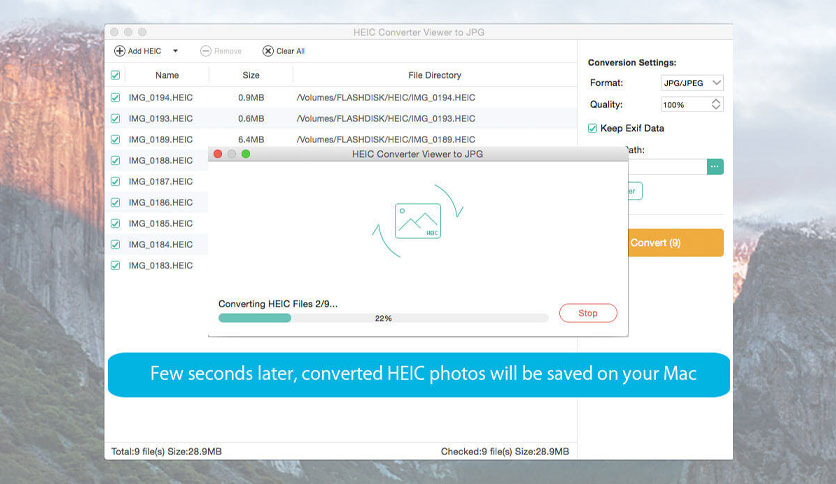
Task: Select file name IMG_0183.HEIC
Action: pos(160,265)
